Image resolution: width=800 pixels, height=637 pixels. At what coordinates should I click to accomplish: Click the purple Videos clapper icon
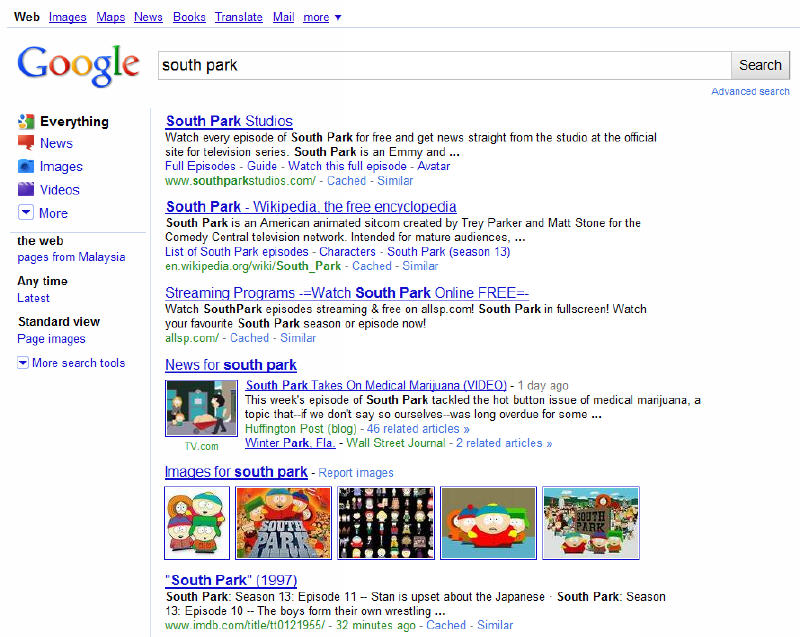(x=26, y=189)
